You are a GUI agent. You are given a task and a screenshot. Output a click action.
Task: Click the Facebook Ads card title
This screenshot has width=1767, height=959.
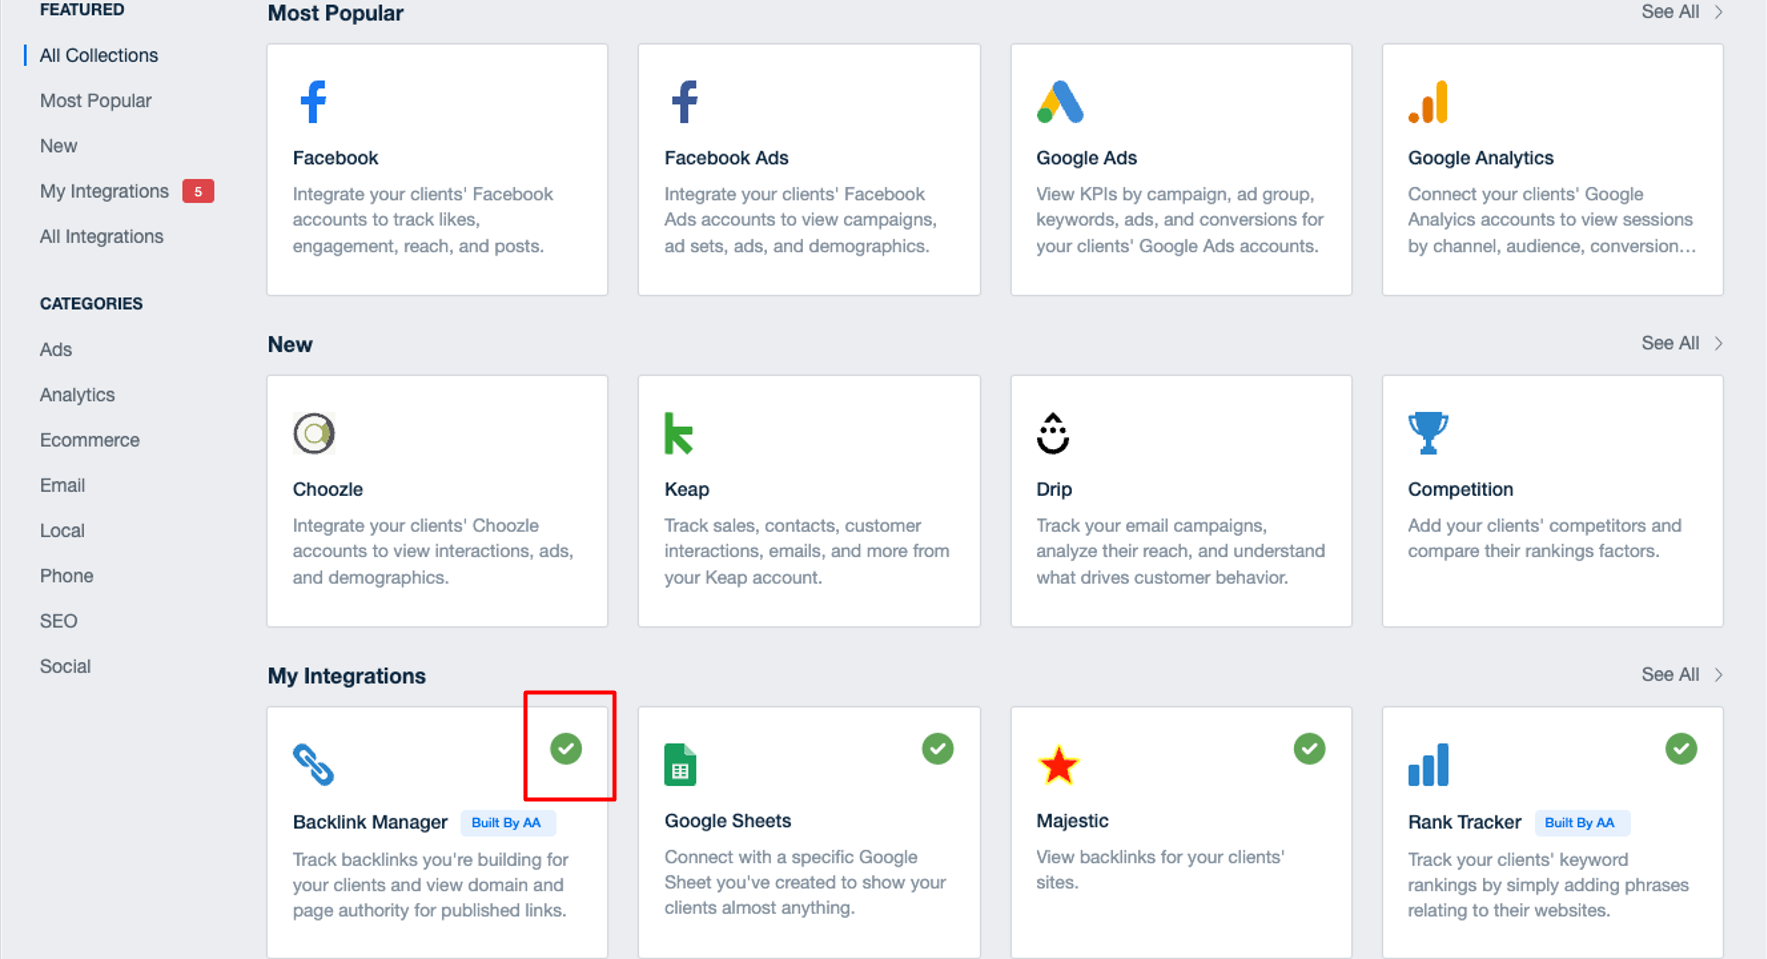[726, 158]
